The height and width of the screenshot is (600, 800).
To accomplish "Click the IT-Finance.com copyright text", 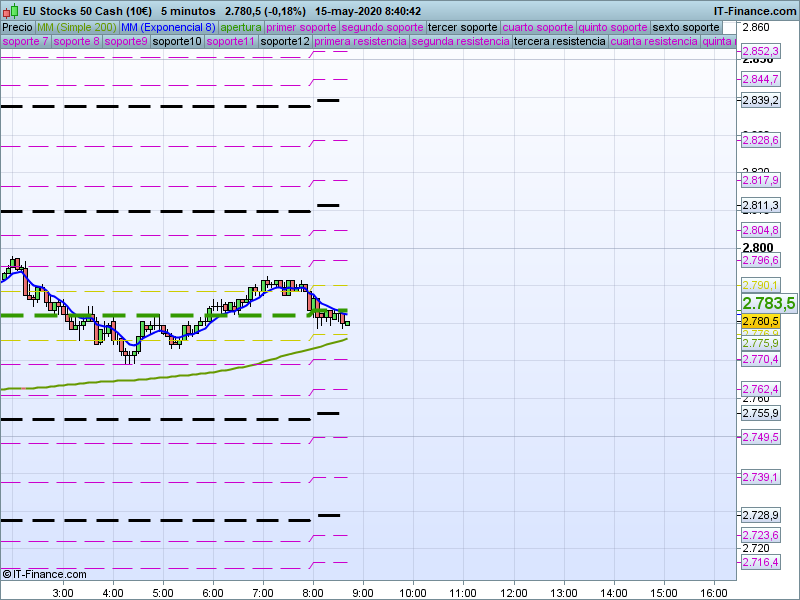I will click(44, 574).
